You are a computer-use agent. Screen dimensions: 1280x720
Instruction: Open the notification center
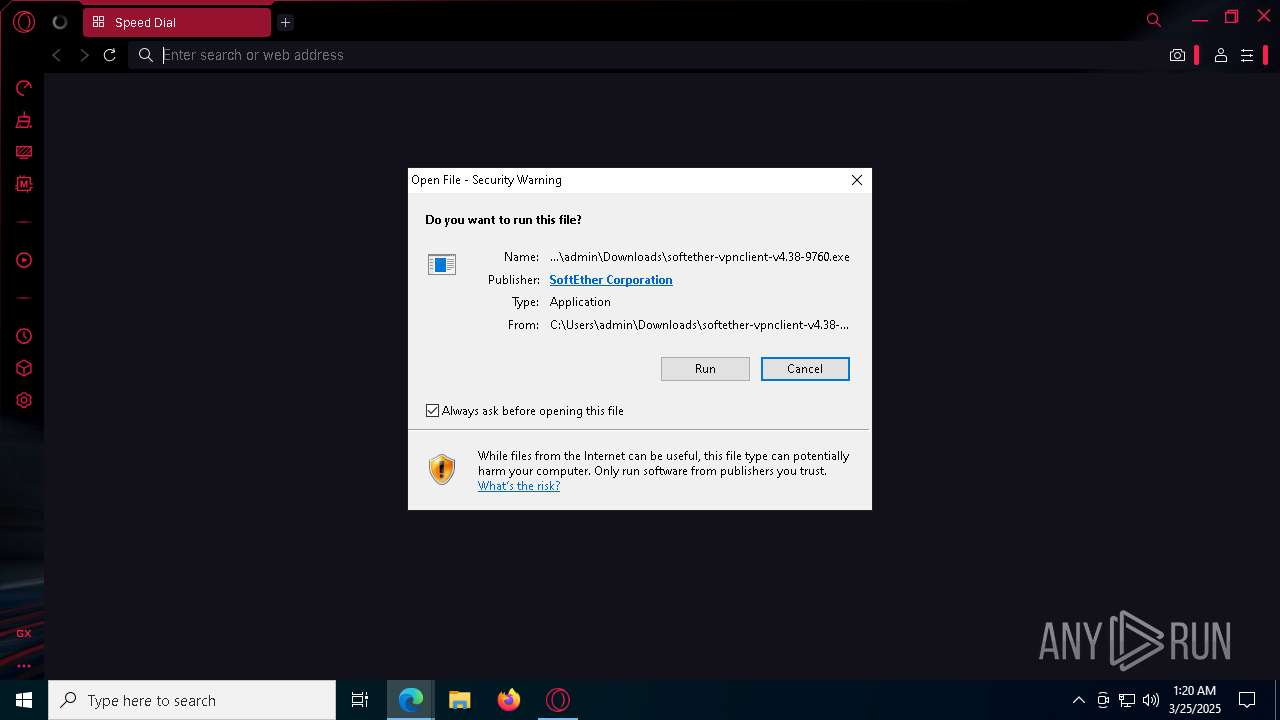1247,700
